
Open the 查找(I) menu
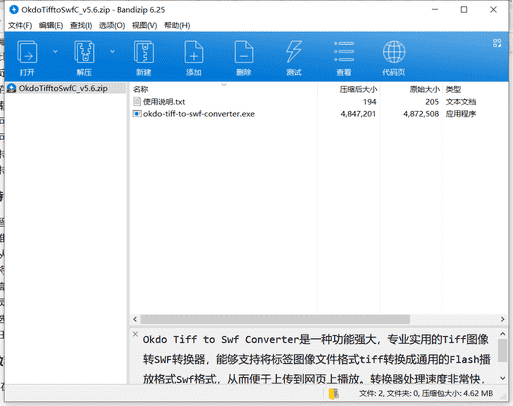click(x=81, y=25)
